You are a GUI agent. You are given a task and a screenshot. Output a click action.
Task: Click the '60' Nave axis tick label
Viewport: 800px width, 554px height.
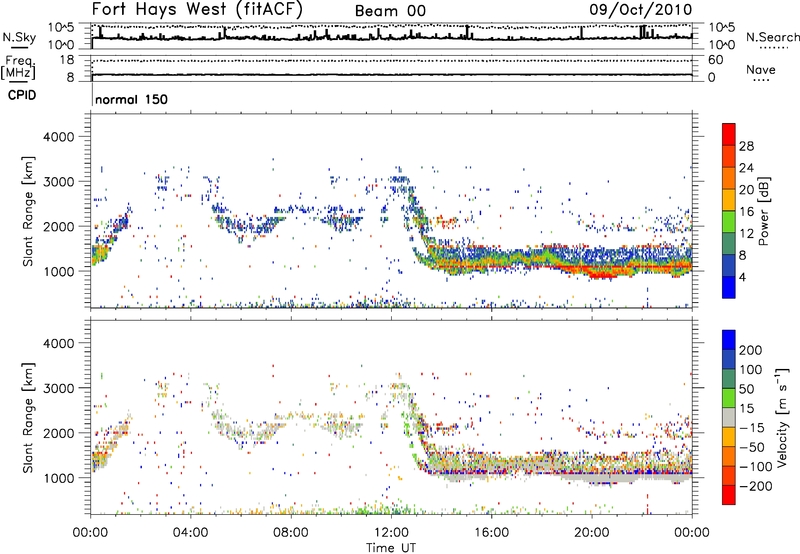coord(715,60)
